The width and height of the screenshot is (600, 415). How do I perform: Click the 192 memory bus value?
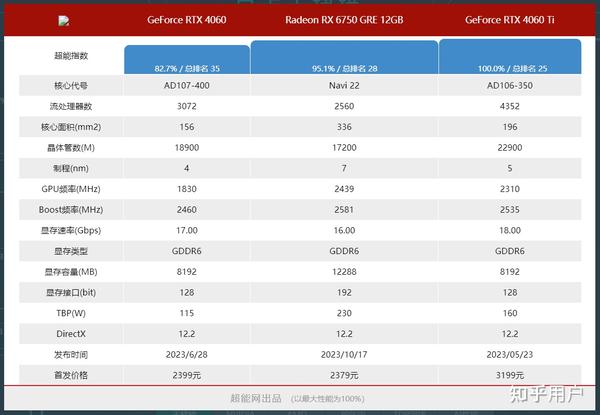pos(344,293)
